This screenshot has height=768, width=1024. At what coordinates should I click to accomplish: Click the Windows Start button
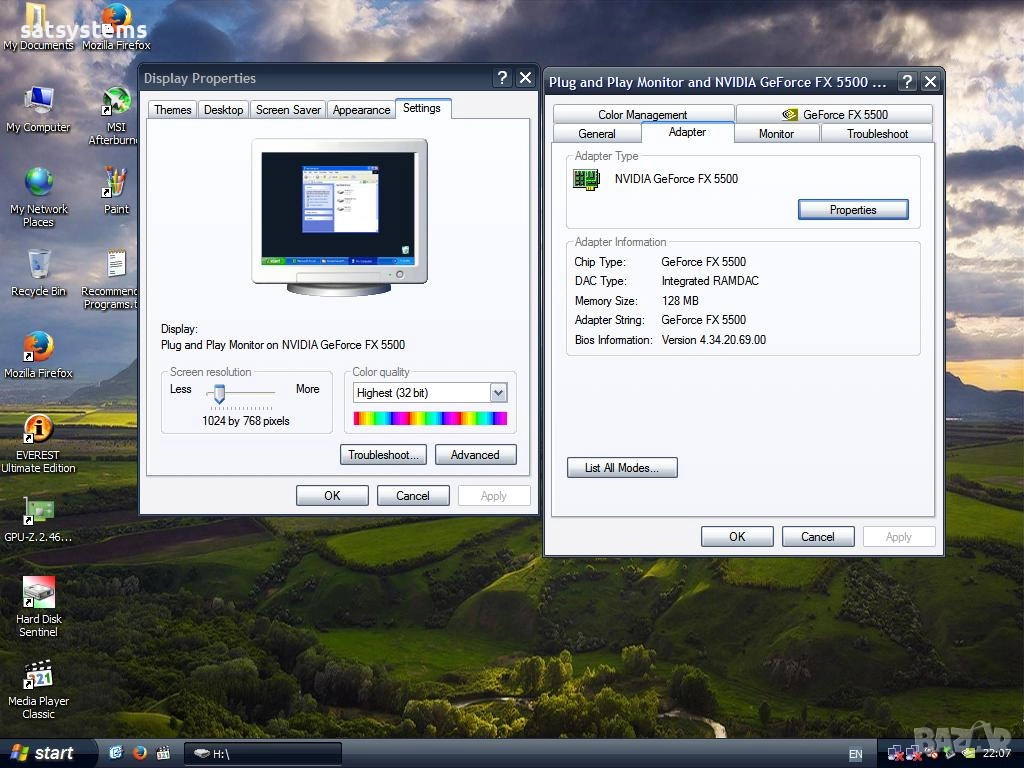[42, 753]
